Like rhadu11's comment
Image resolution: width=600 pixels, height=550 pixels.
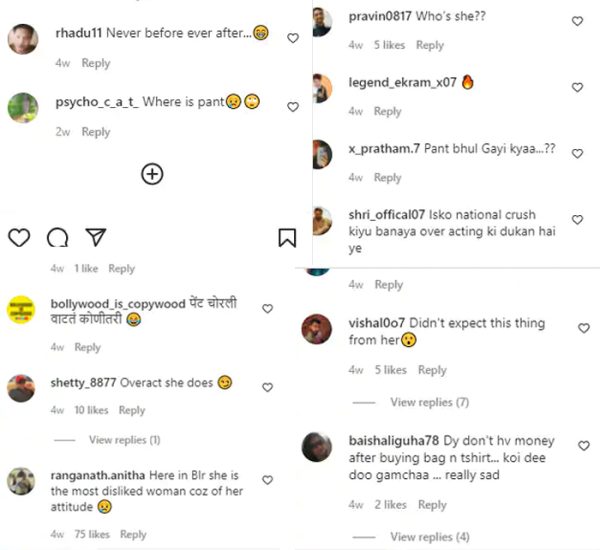point(293,38)
